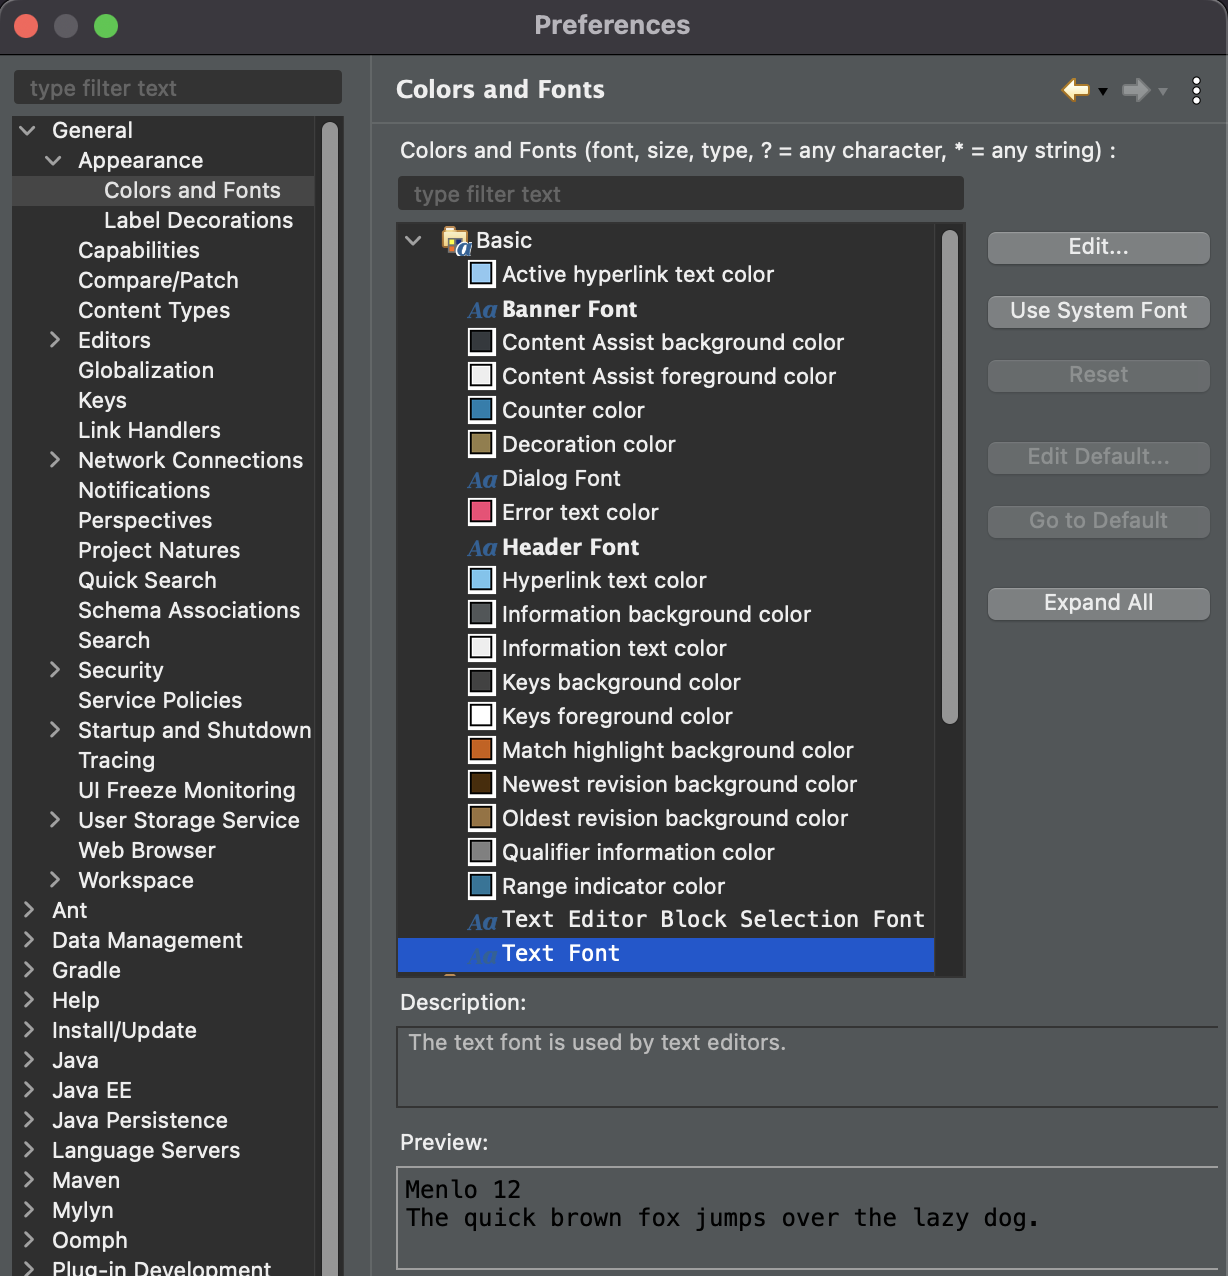Select Oldest revision background color row

(675, 818)
